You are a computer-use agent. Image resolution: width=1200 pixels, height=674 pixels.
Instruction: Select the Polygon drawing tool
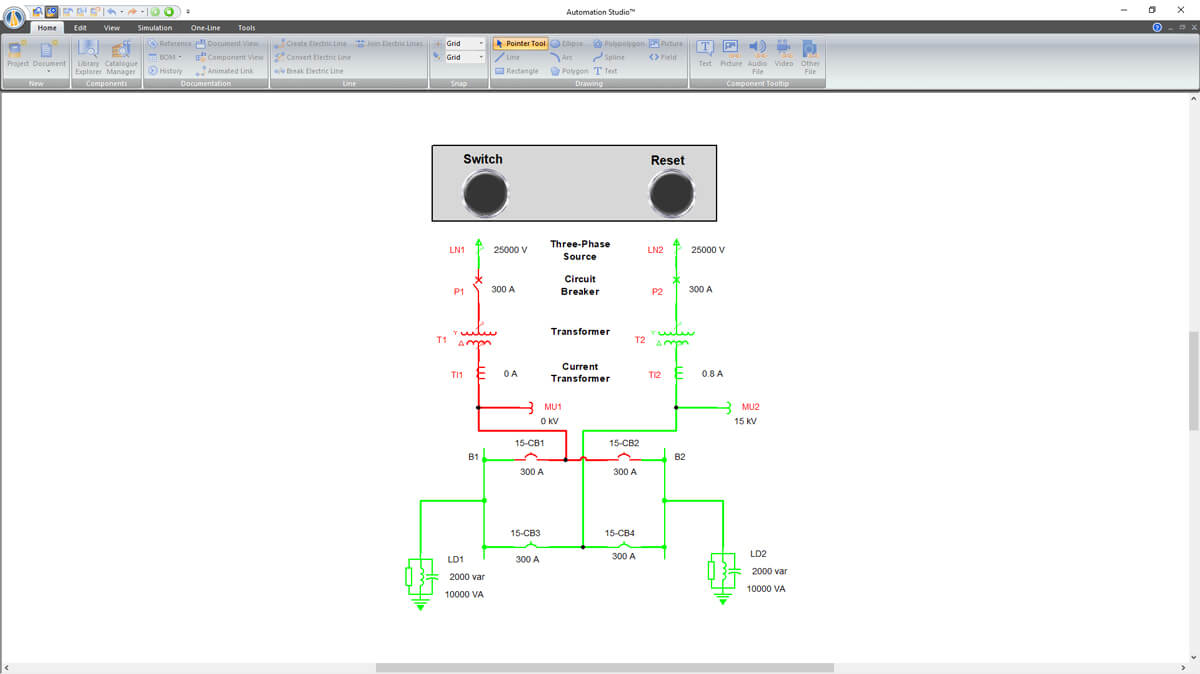click(x=570, y=71)
